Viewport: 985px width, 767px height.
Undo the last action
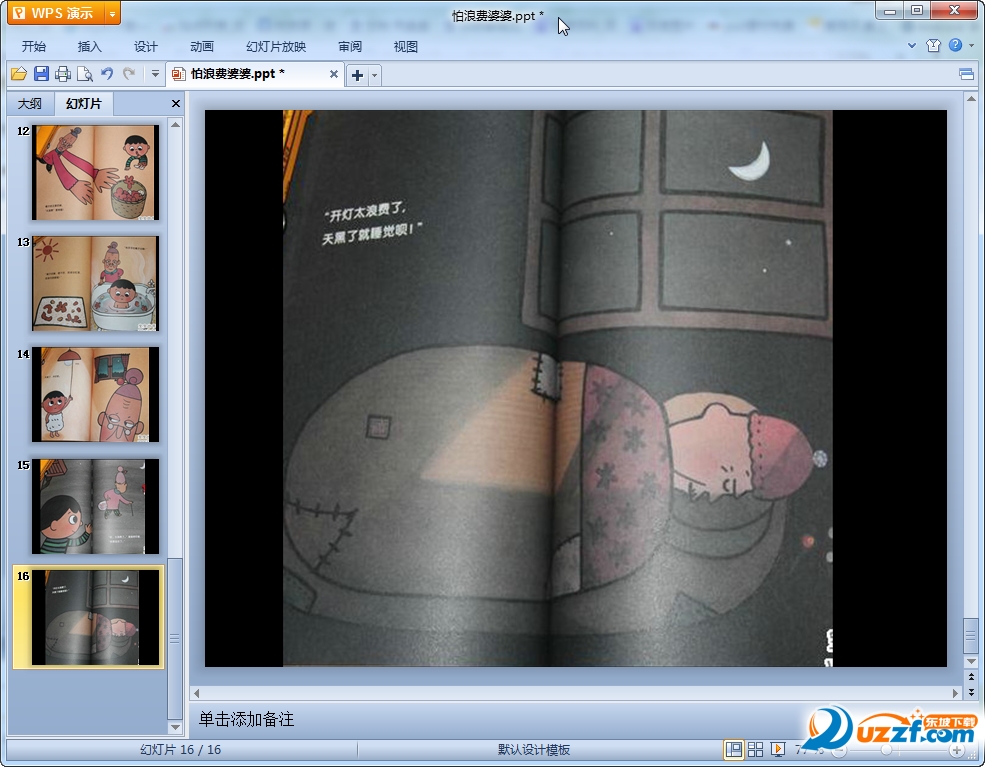[107, 74]
